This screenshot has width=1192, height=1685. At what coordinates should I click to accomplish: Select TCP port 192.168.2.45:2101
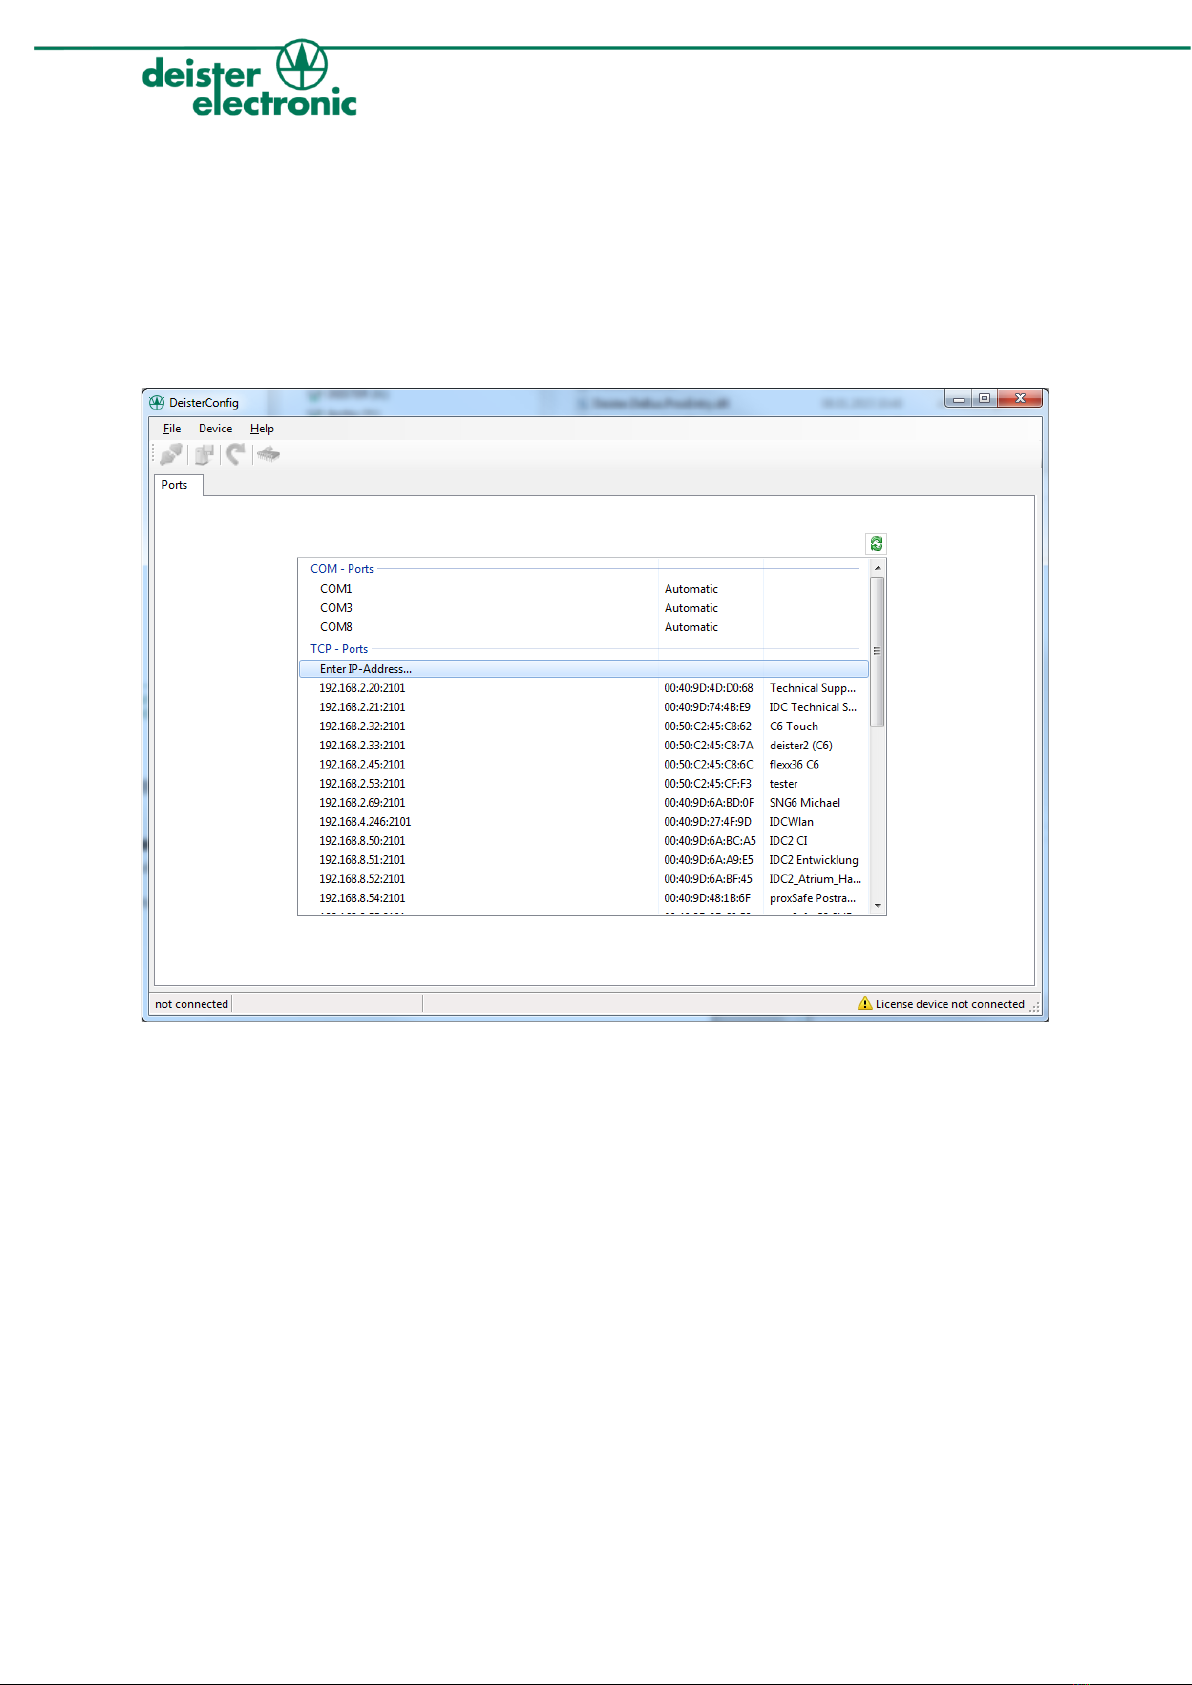point(362,765)
